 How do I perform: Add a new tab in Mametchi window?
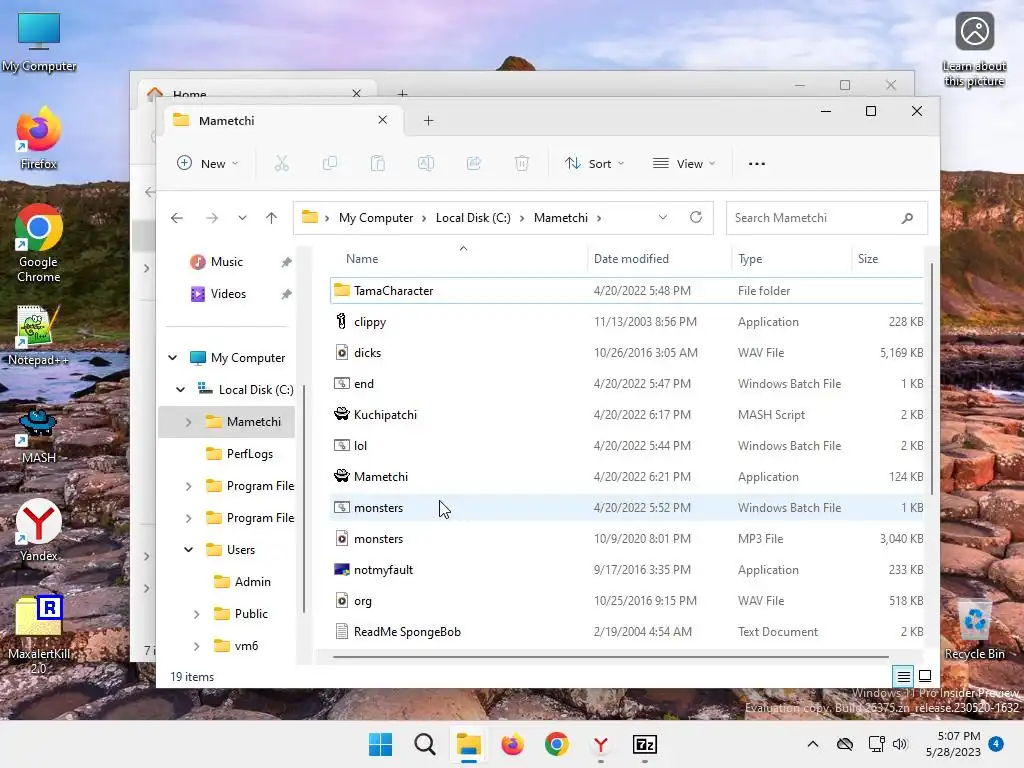[x=428, y=120]
